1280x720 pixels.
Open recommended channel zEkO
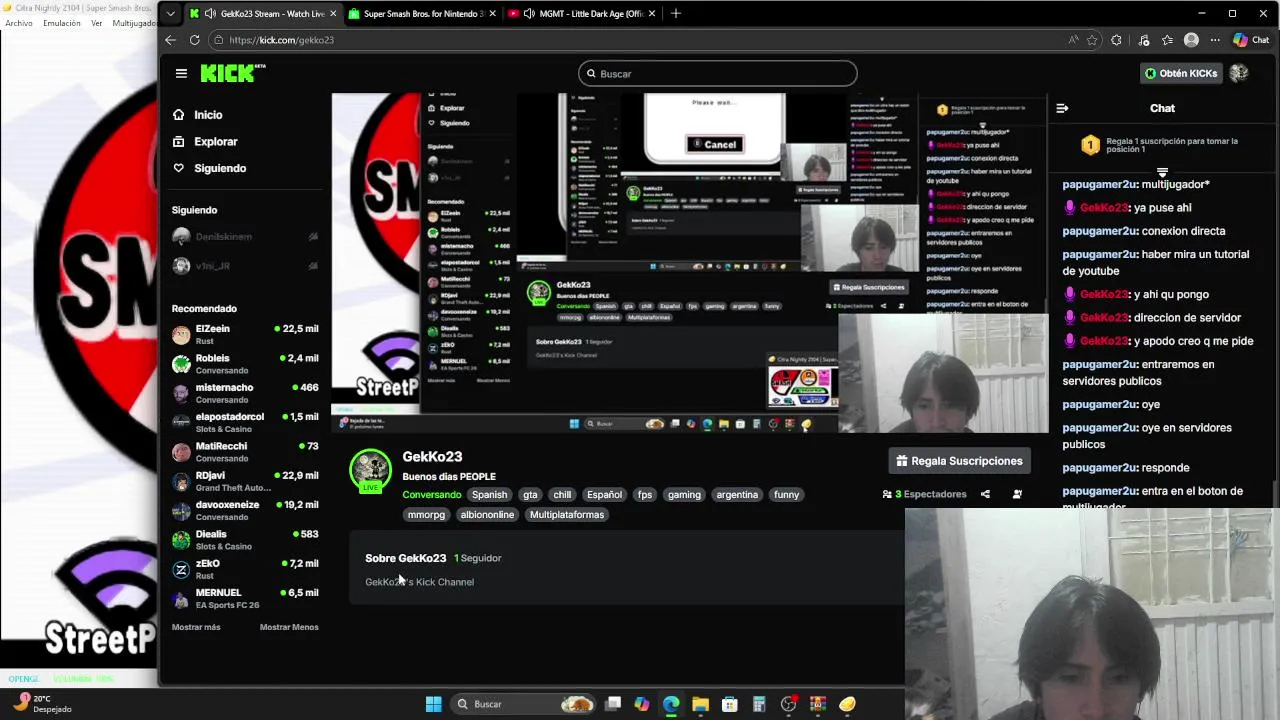click(245, 569)
